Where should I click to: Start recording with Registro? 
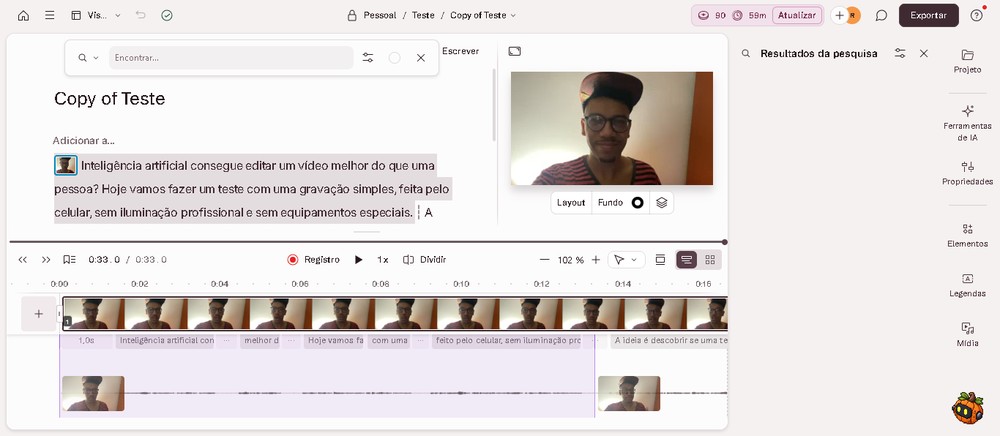click(313, 259)
